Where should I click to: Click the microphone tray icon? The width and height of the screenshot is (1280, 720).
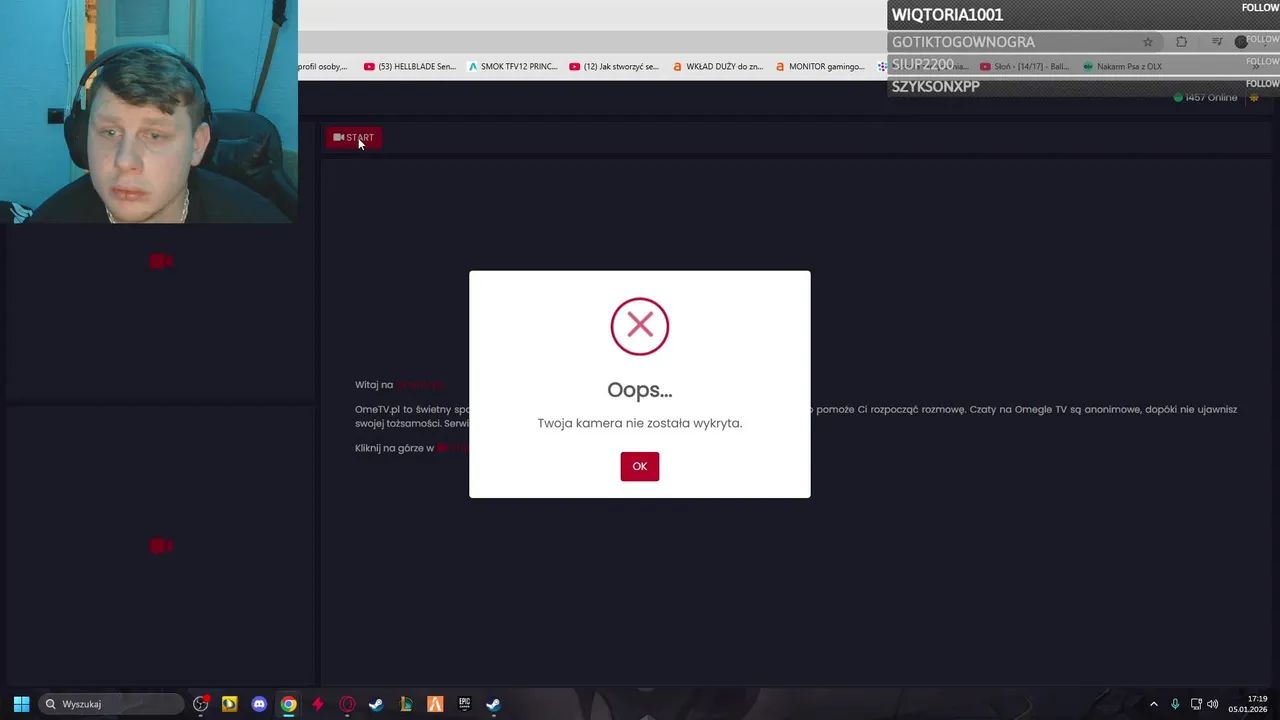1175,704
